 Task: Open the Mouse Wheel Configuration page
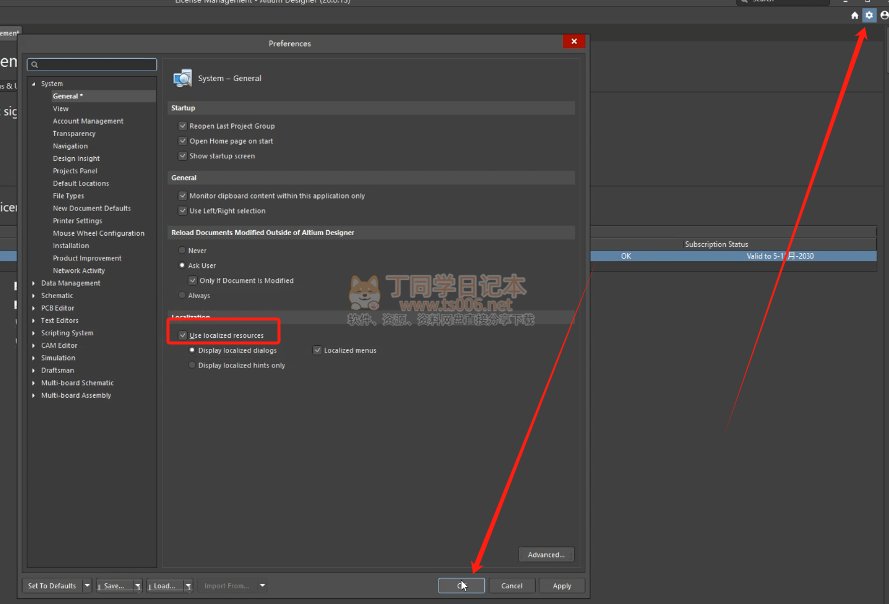98,233
